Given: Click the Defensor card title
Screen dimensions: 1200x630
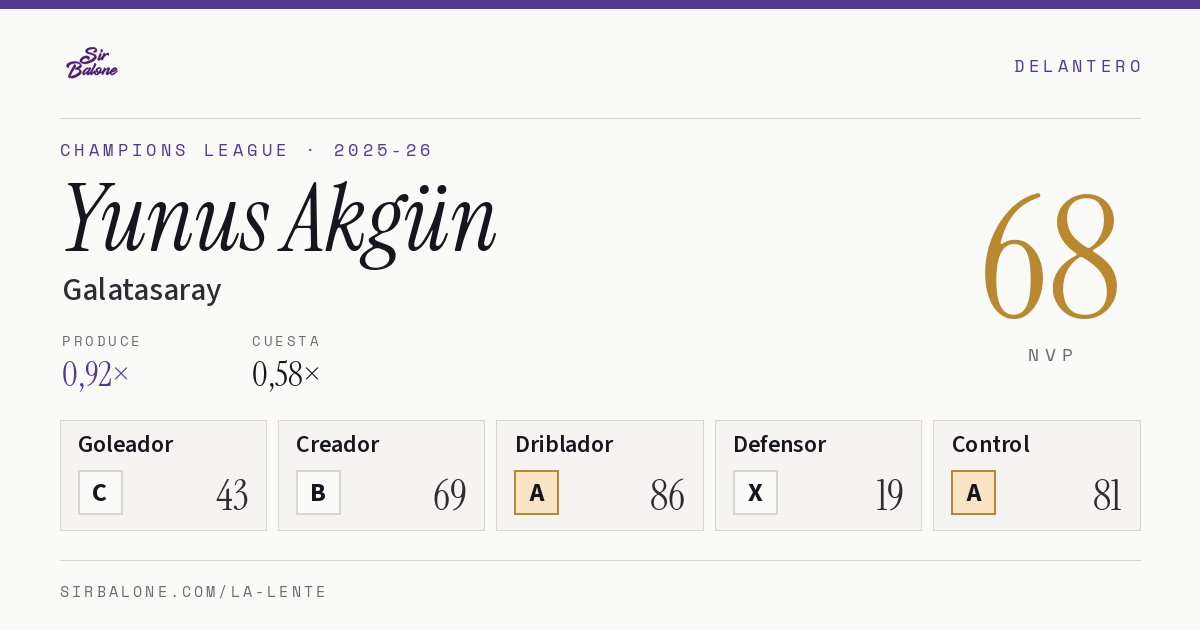Looking at the screenshot, I should [780, 444].
